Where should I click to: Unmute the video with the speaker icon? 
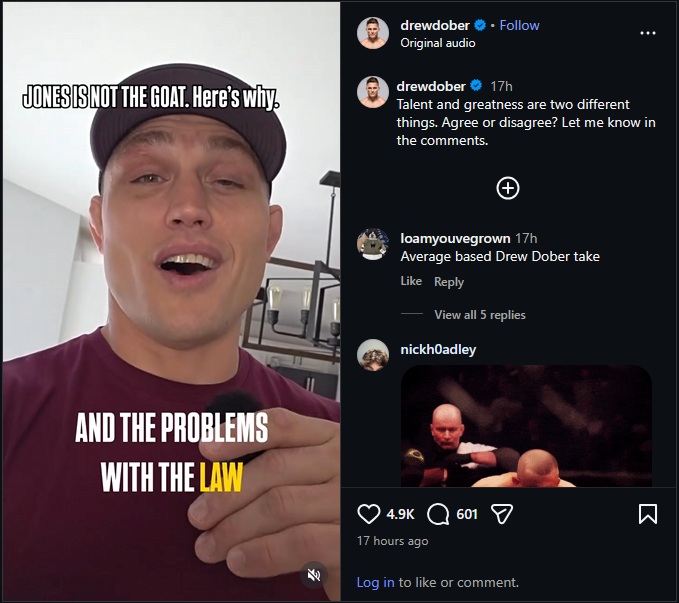(314, 575)
